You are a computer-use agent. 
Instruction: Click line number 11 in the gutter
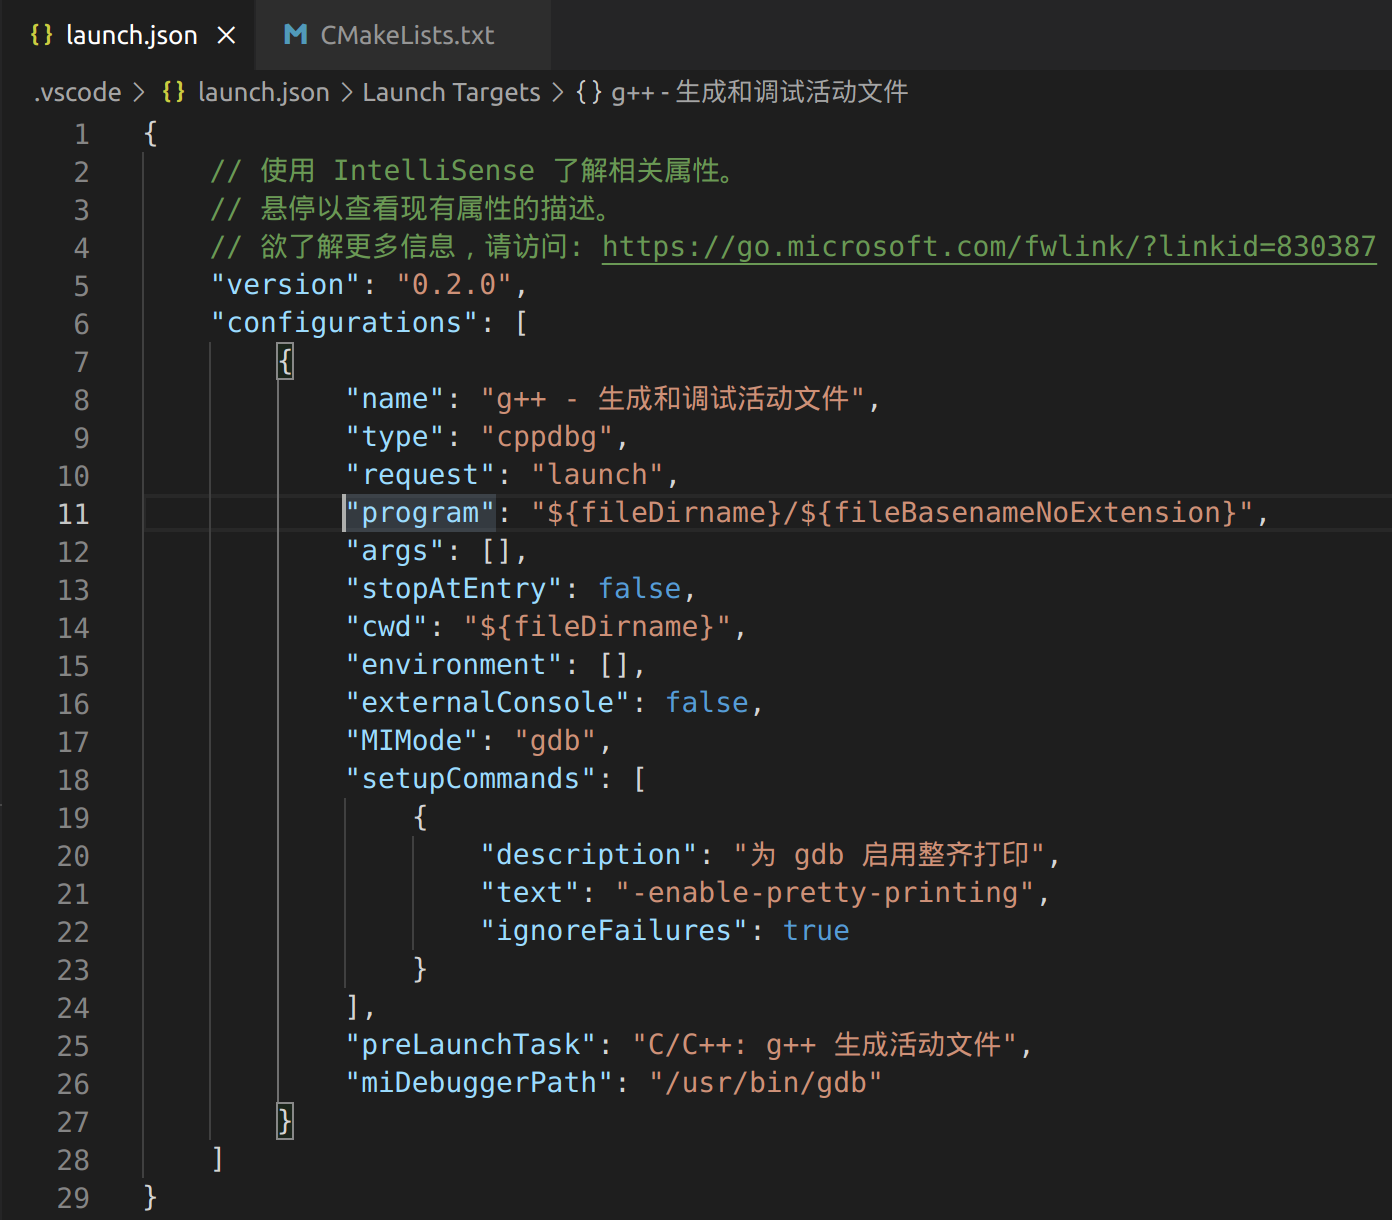[73, 513]
